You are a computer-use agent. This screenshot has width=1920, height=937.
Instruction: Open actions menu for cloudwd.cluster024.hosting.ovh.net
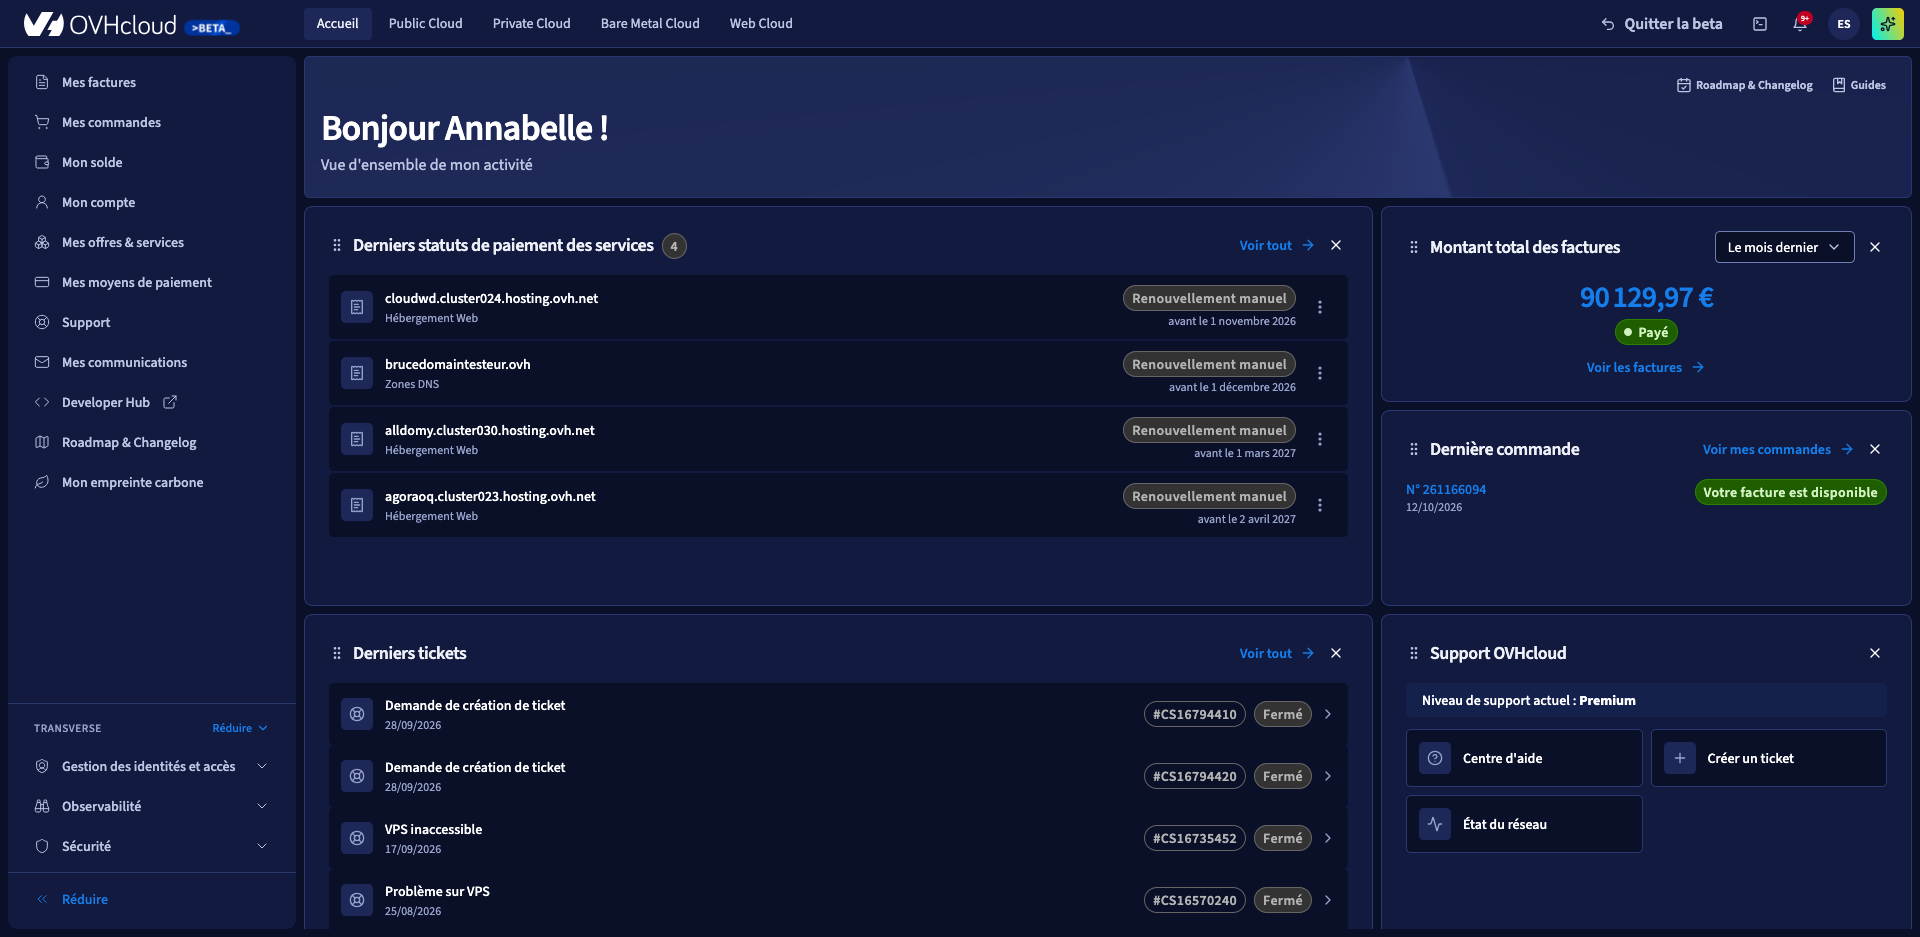coord(1320,307)
